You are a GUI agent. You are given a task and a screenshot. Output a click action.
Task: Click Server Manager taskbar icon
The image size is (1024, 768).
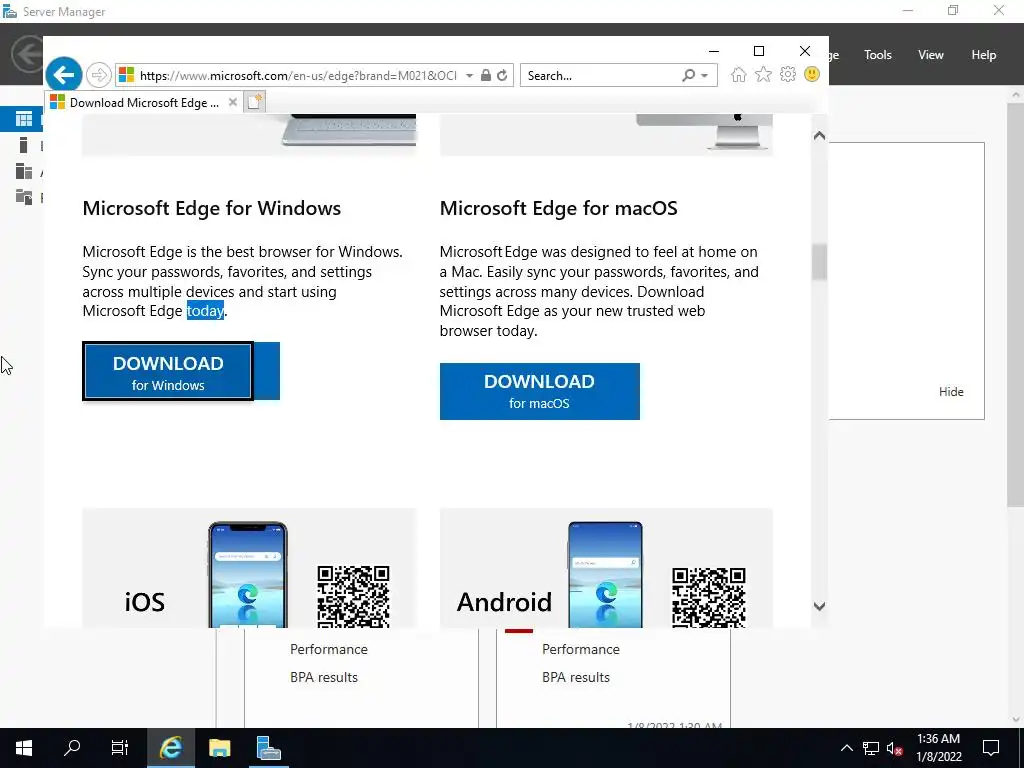(x=268, y=748)
